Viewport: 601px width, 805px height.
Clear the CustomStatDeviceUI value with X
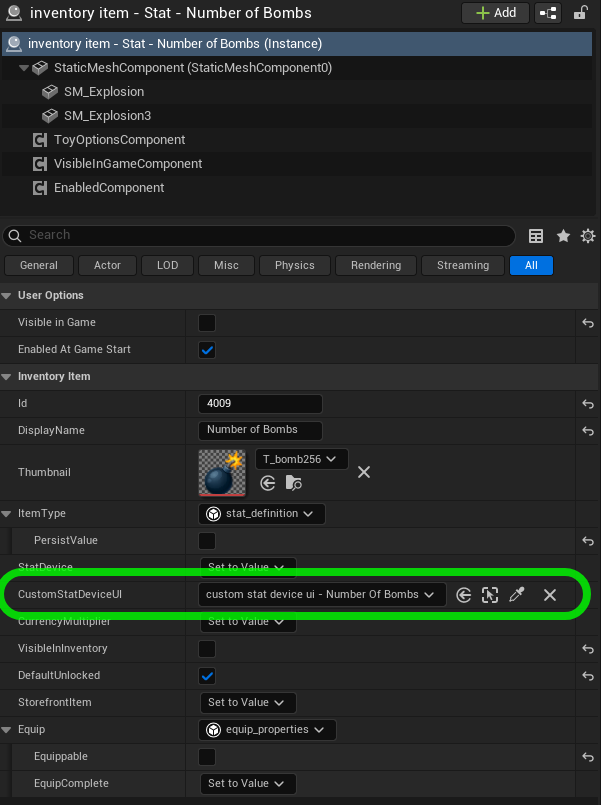[549, 595]
